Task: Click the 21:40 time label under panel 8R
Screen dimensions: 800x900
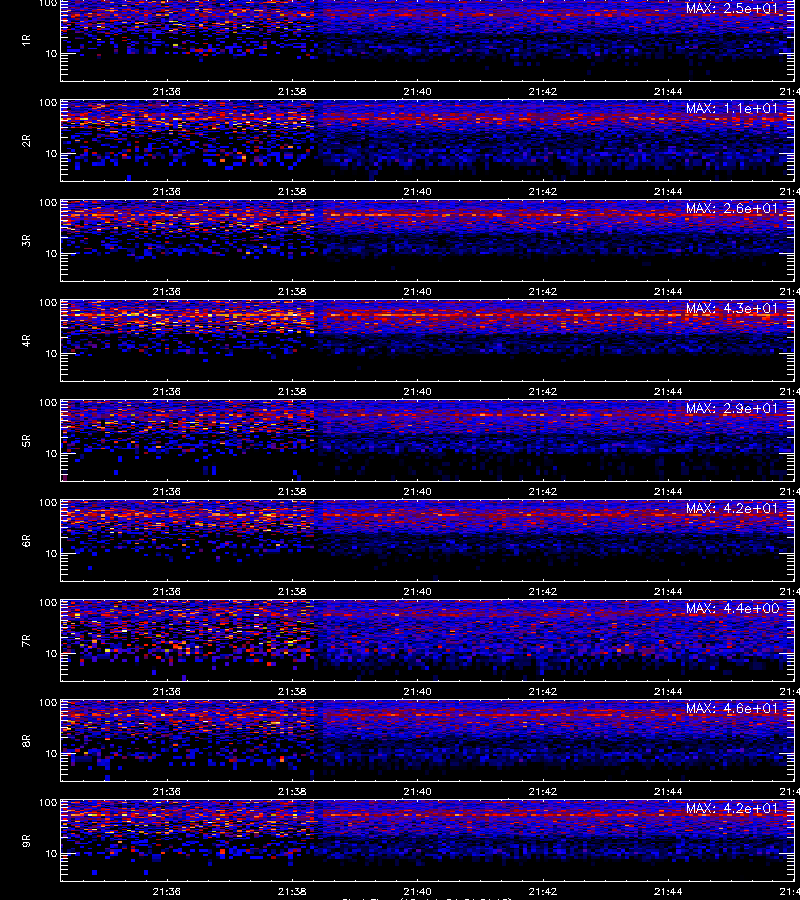Action: [417, 792]
